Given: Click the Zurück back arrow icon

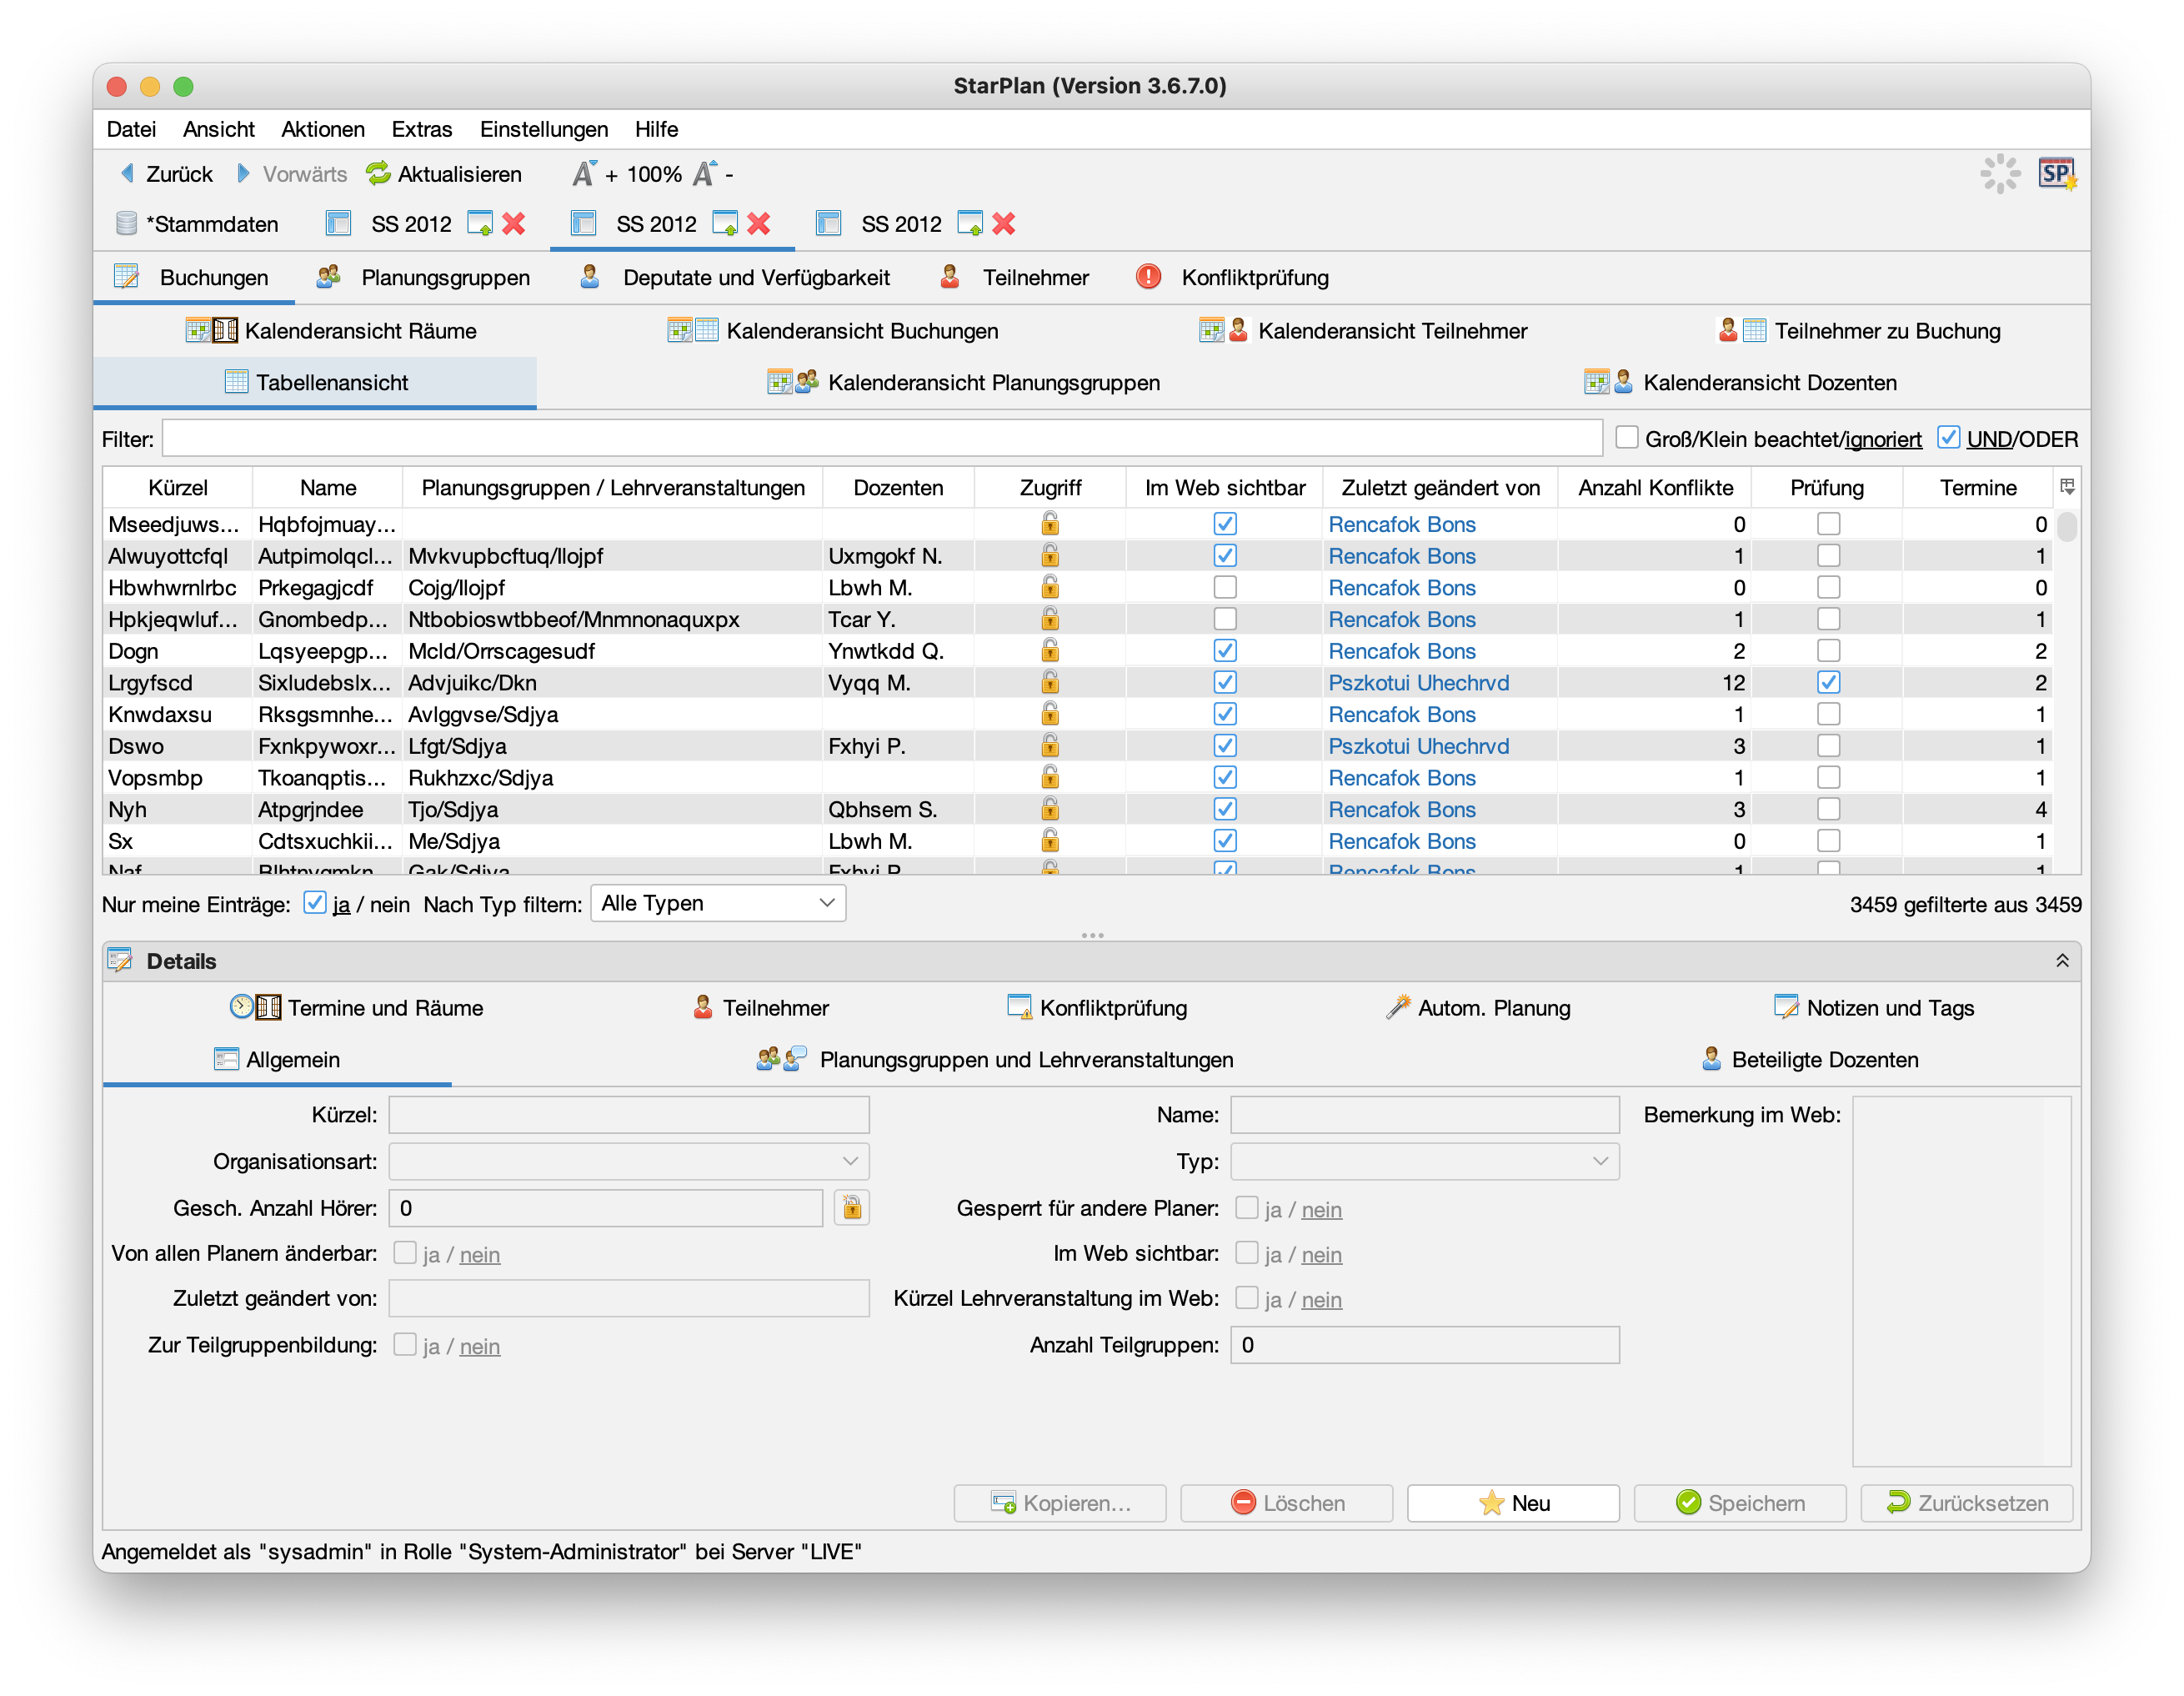Looking at the screenshot, I should [128, 174].
